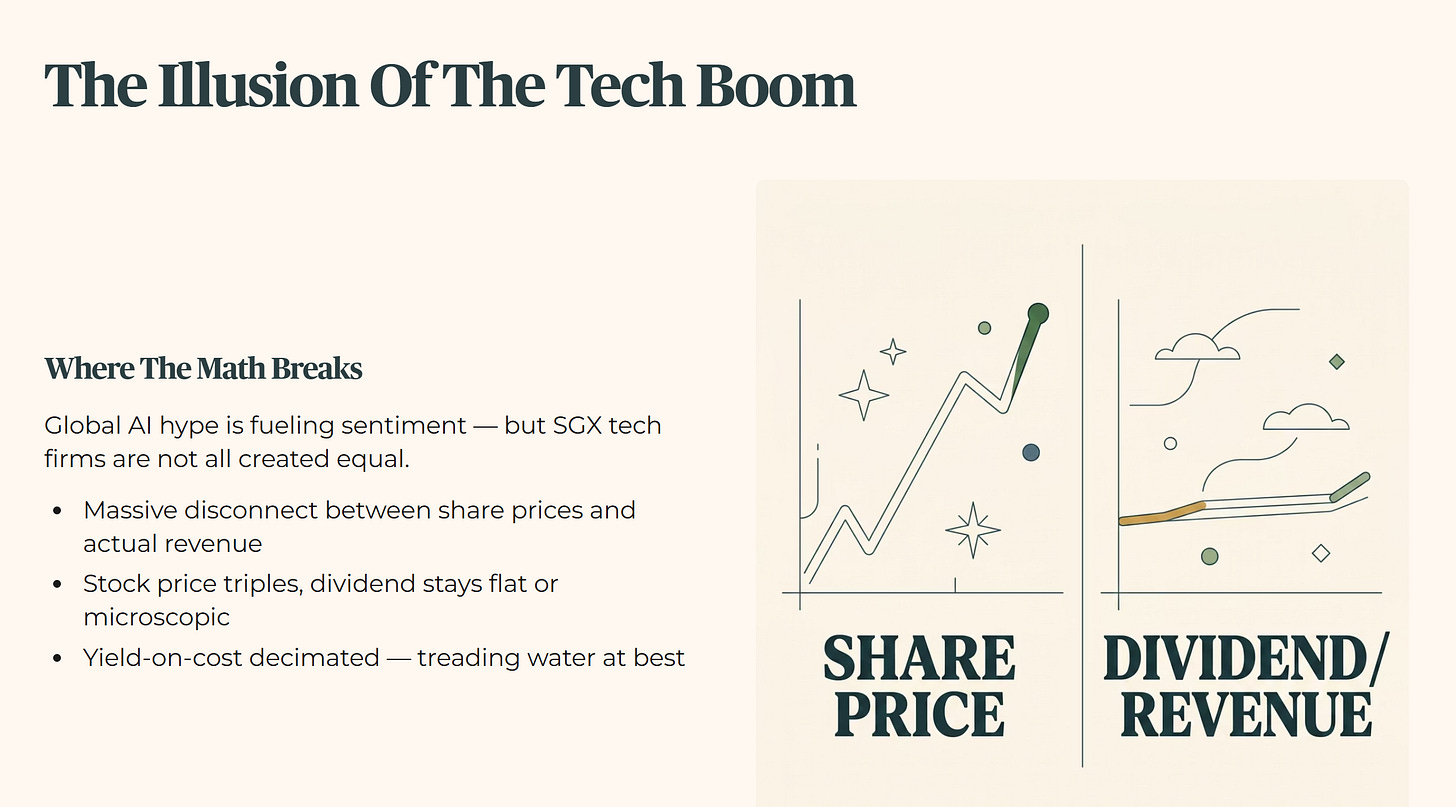1456x807 pixels.
Task: Click the green end segment of dividend line
Action: [1349, 486]
